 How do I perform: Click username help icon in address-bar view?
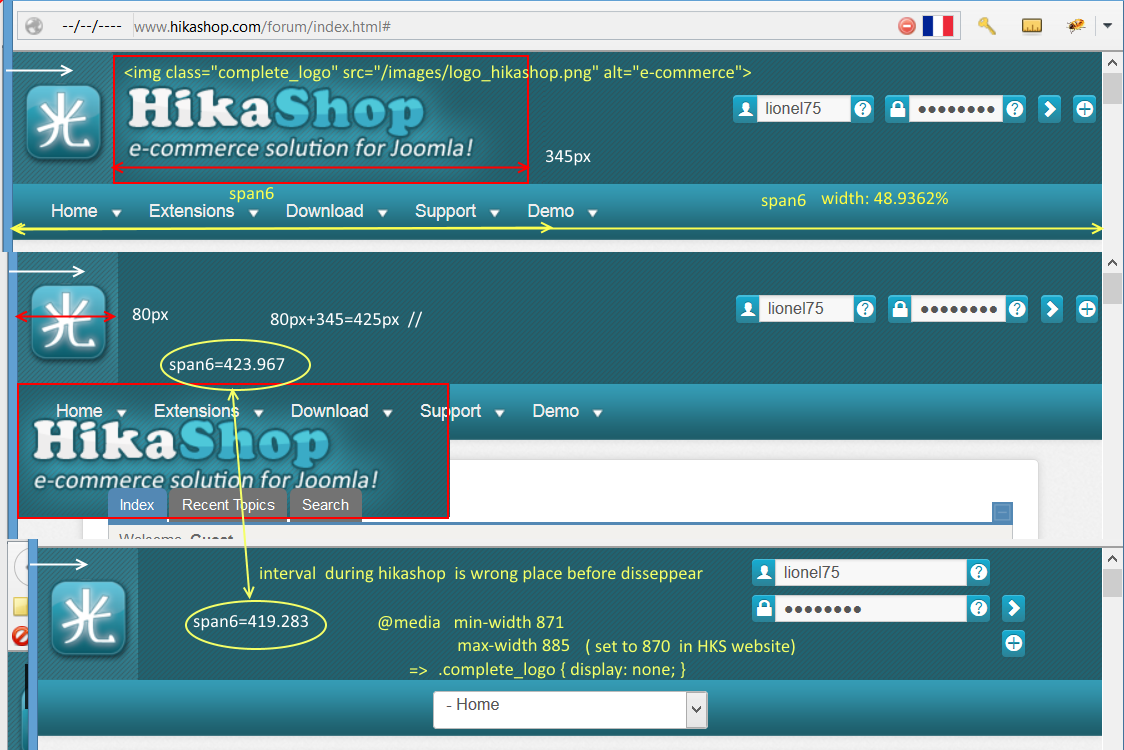[x=863, y=109]
